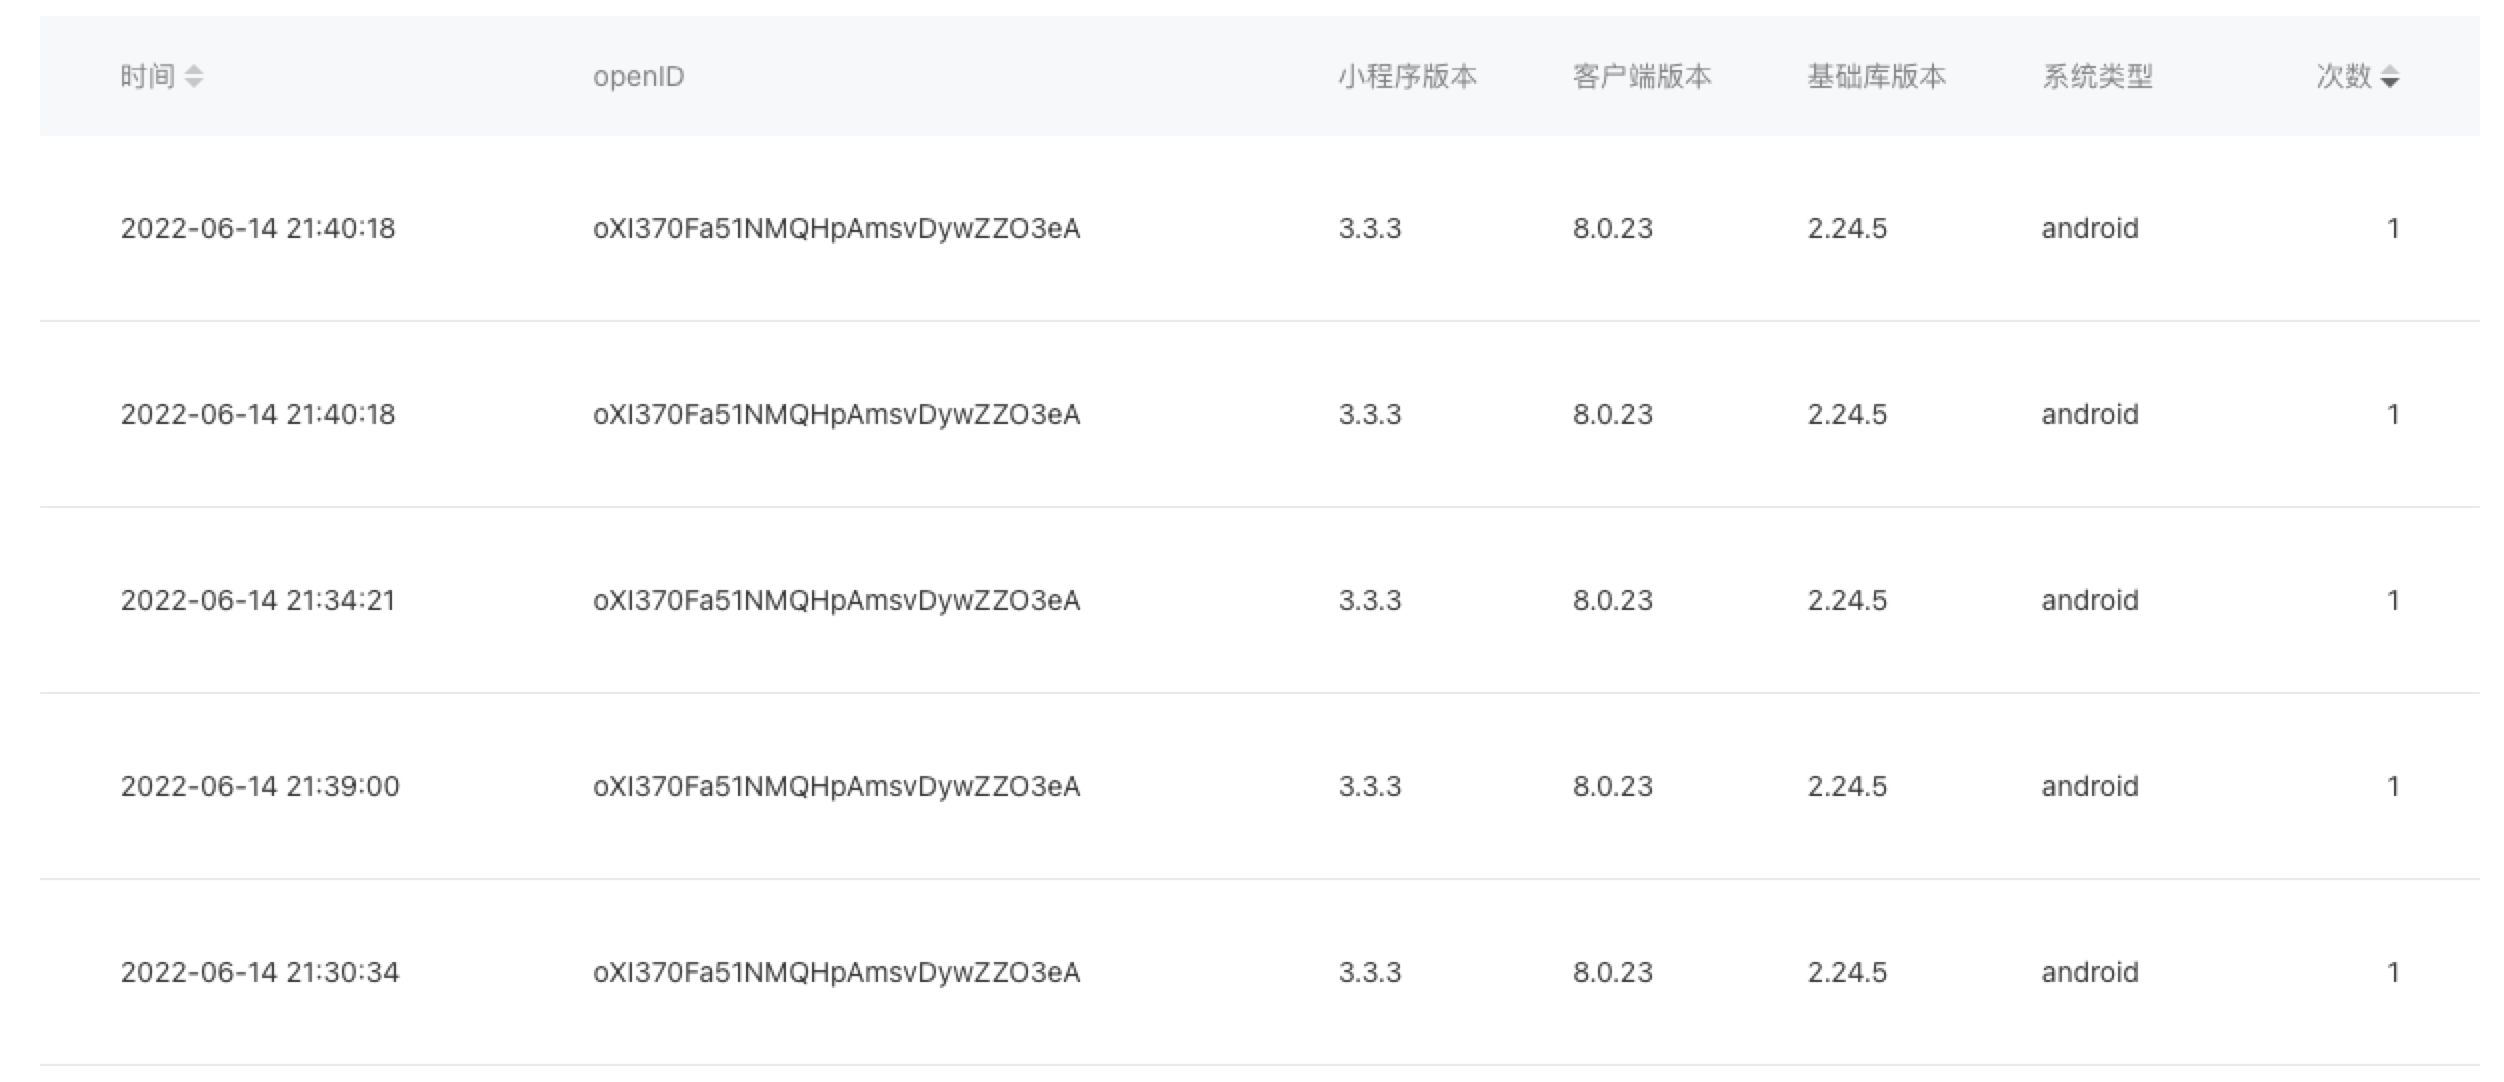The height and width of the screenshot is (1082, 2504).
Task: Click android in the 21:34:21 row
Action: 2089,600
